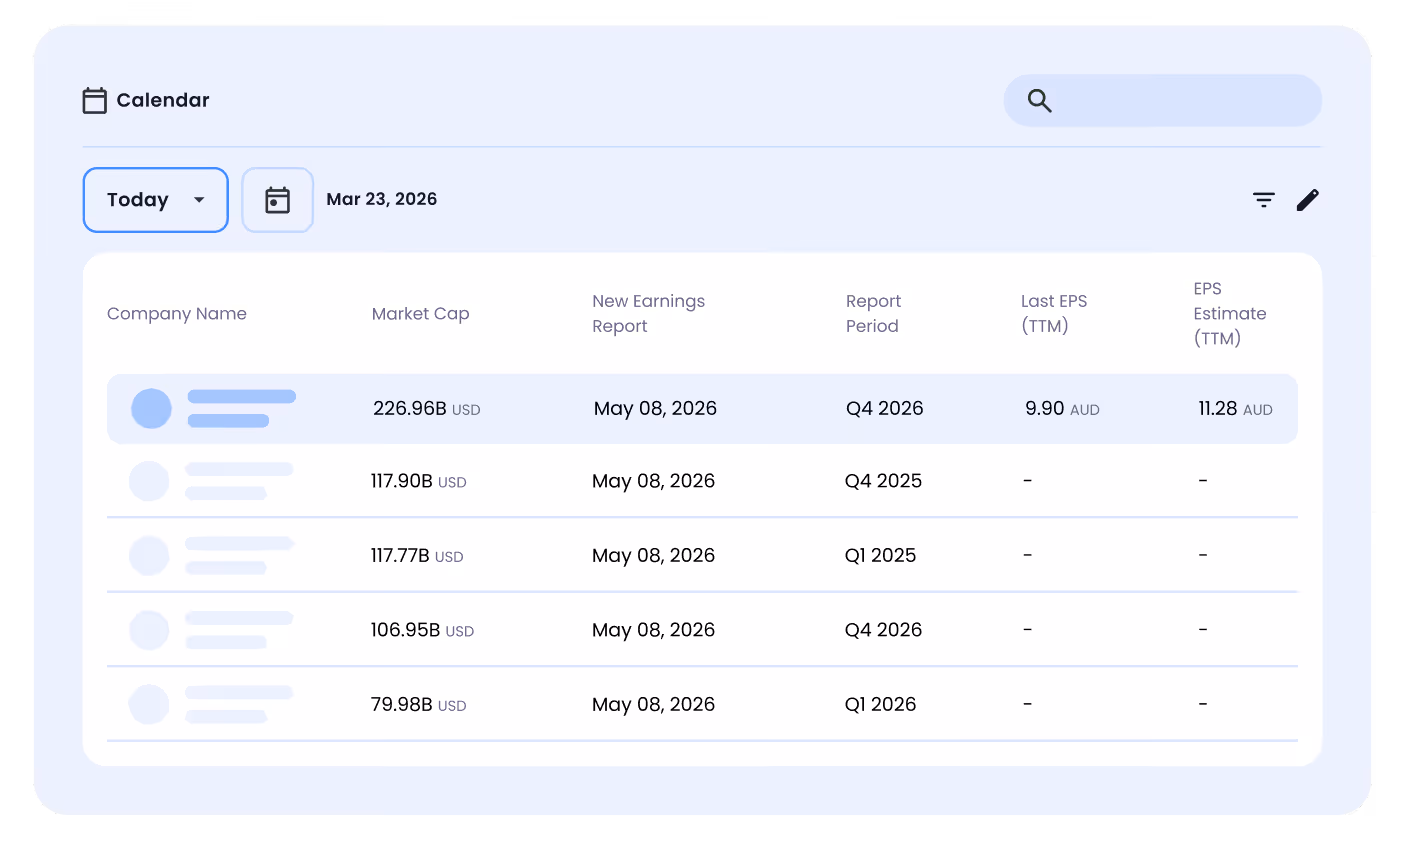
Task: Click May 08, 2026 in 226.96B row
Action: [x=655, y=408]
